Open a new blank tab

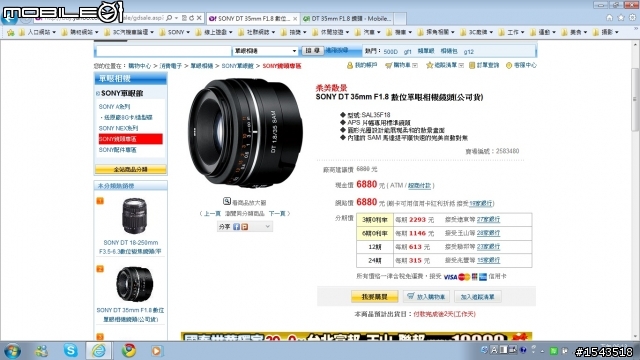(x=400, y=18)
